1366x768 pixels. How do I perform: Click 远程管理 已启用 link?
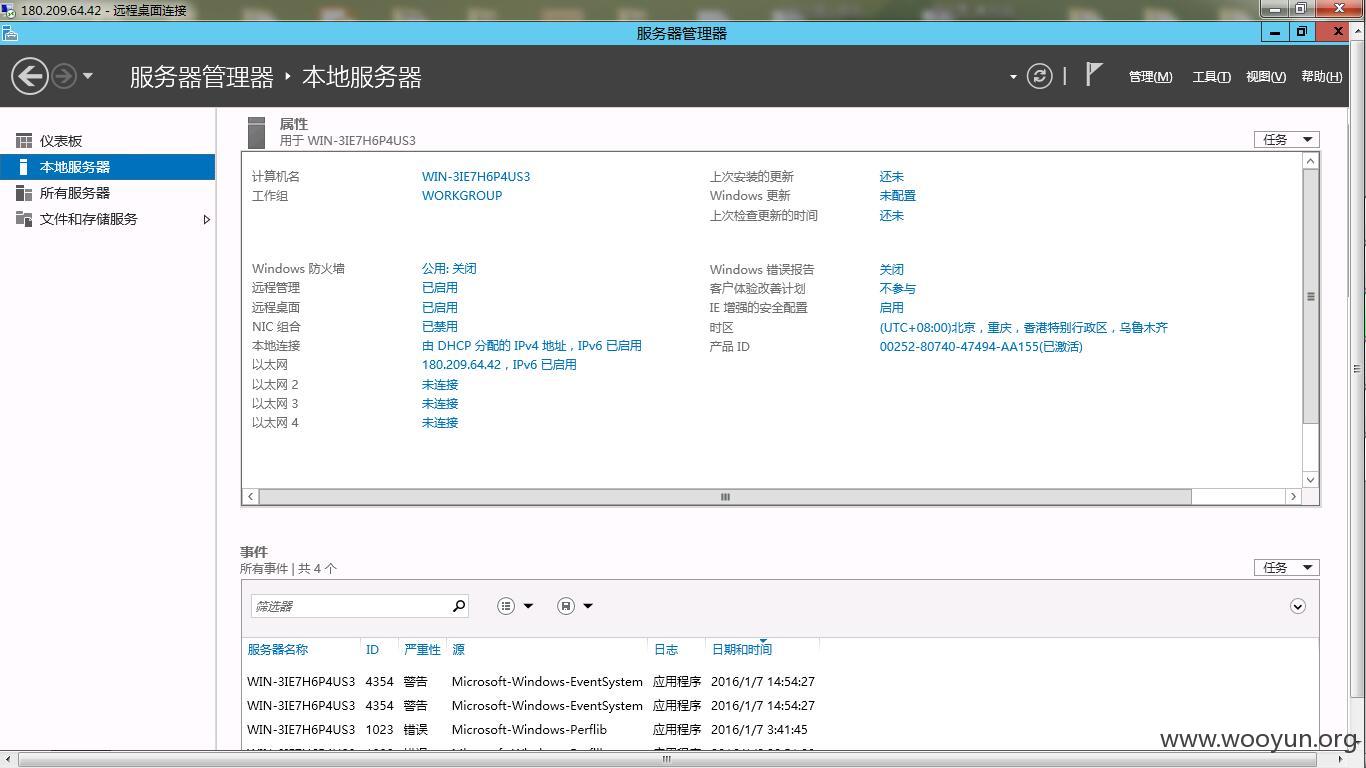440,287
